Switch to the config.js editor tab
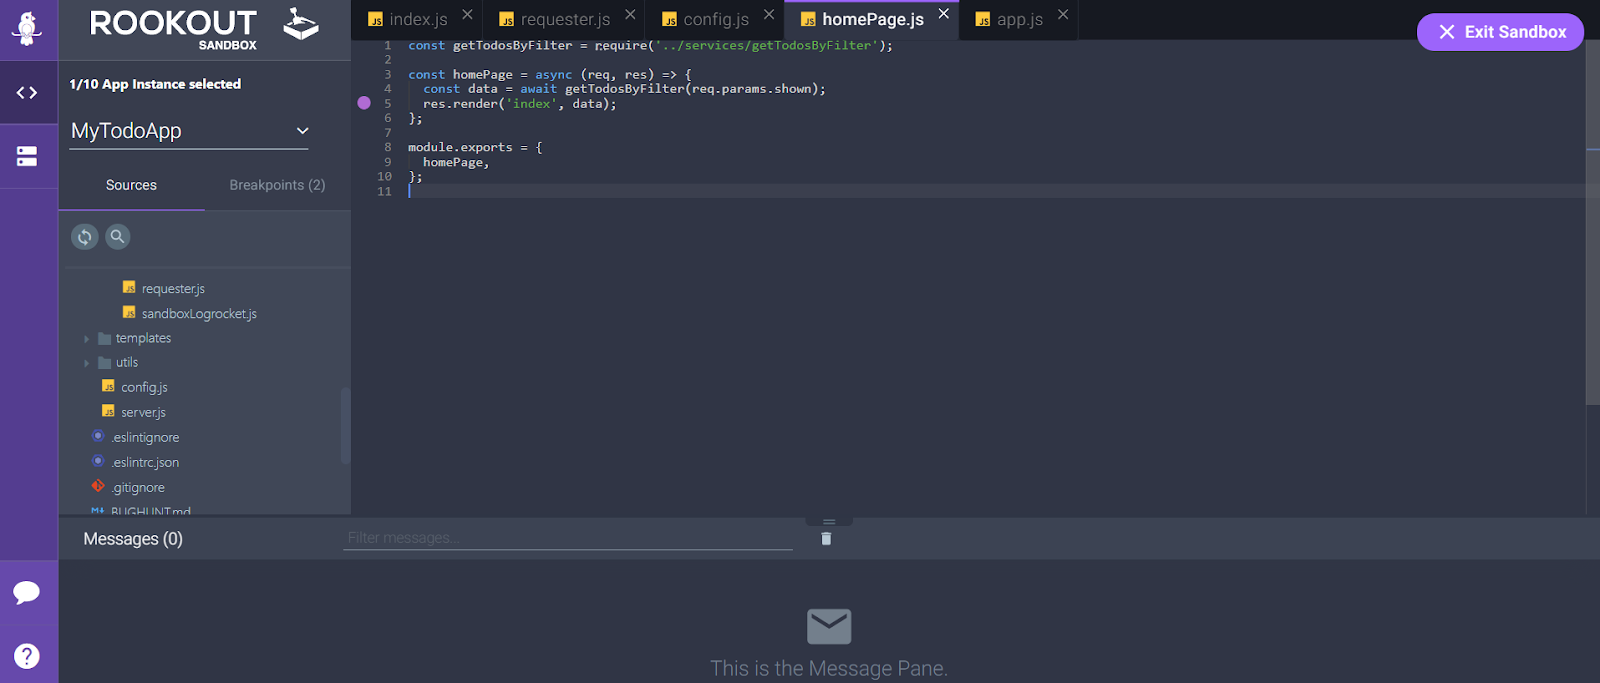 (715, 20)
